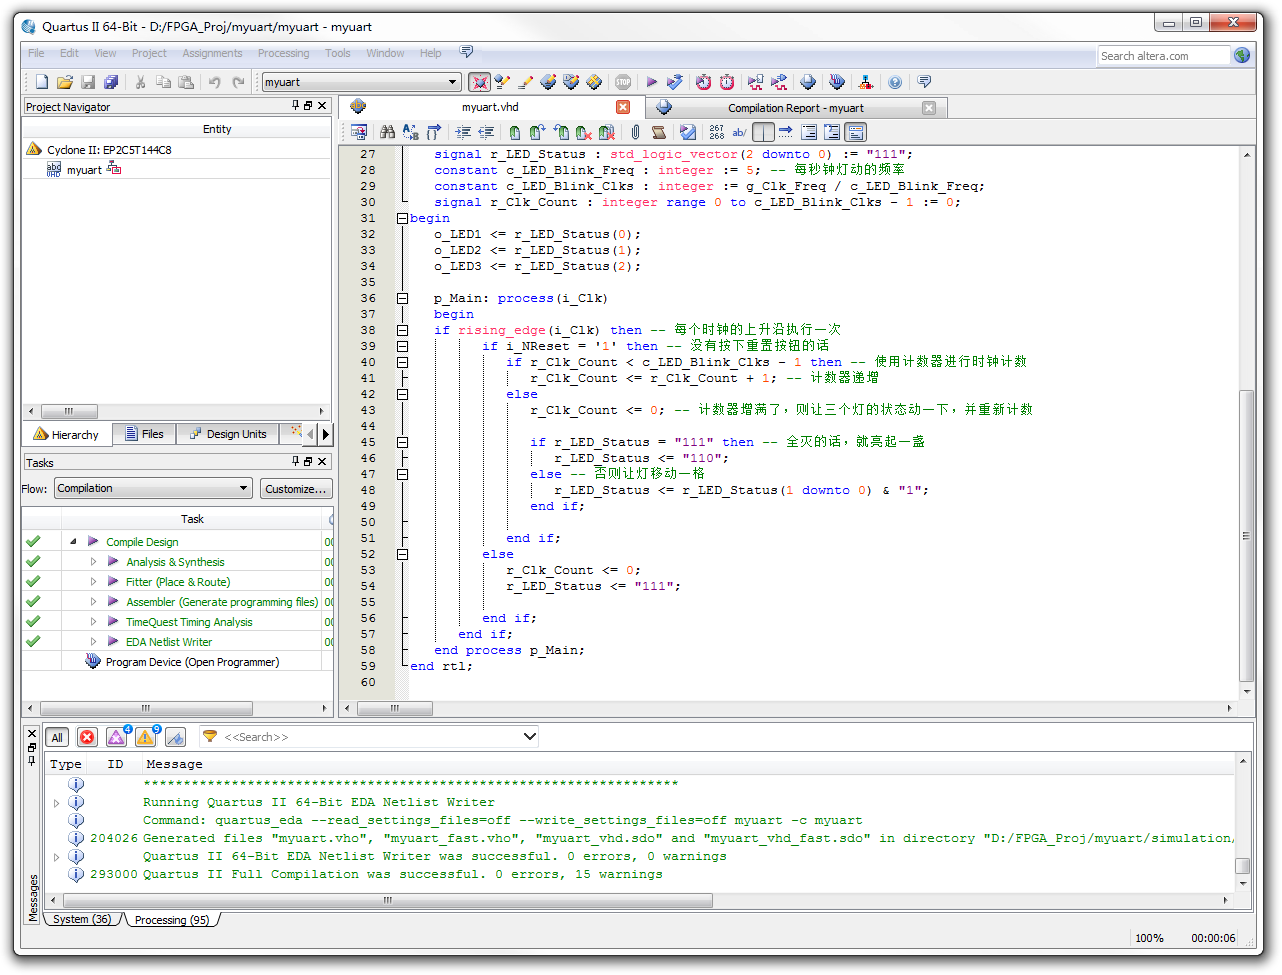Increase indent in the editor toolbar

[x=462, y=132]
